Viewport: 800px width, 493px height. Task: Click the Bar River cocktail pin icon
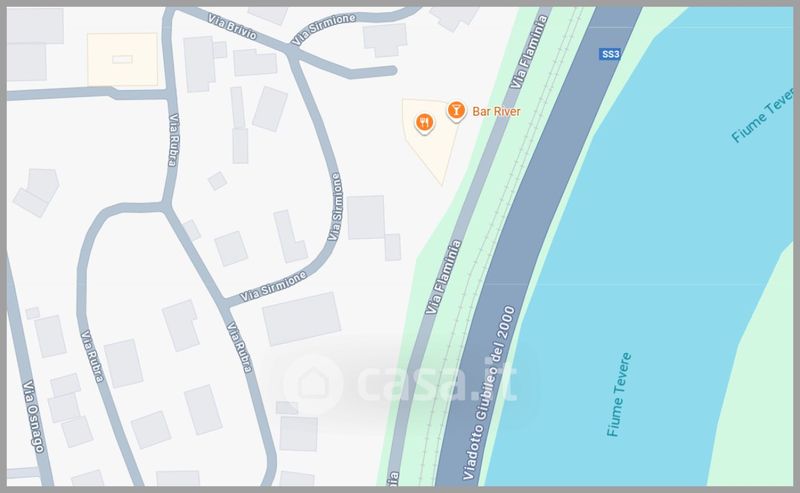pos(456,110)
